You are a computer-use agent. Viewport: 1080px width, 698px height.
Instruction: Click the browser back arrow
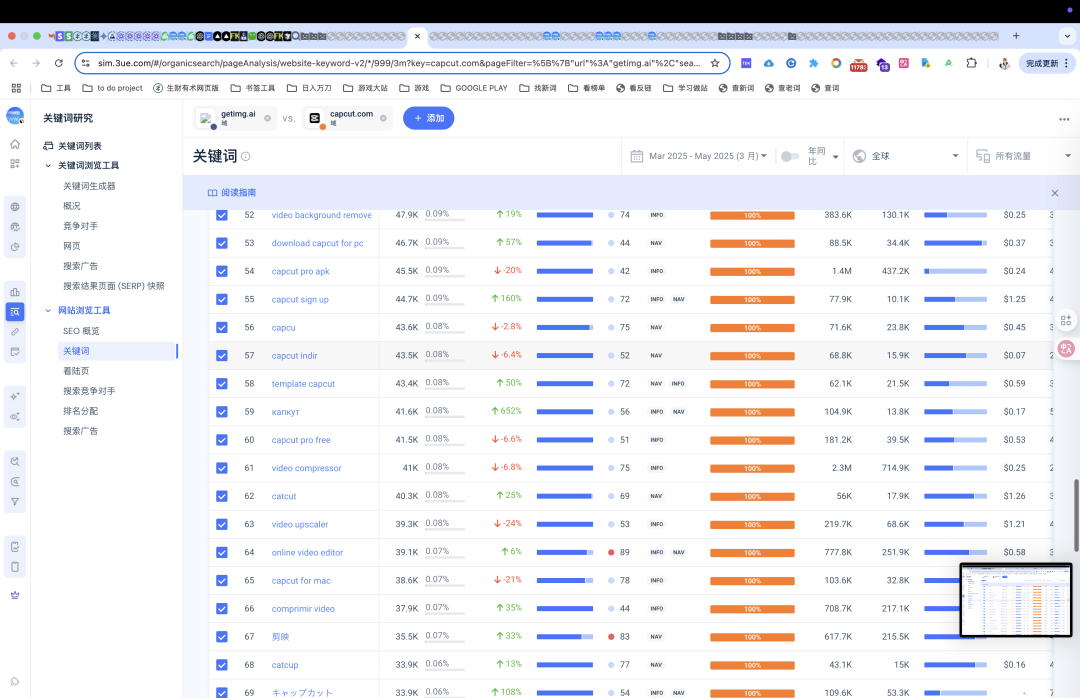tap(14, 63)
